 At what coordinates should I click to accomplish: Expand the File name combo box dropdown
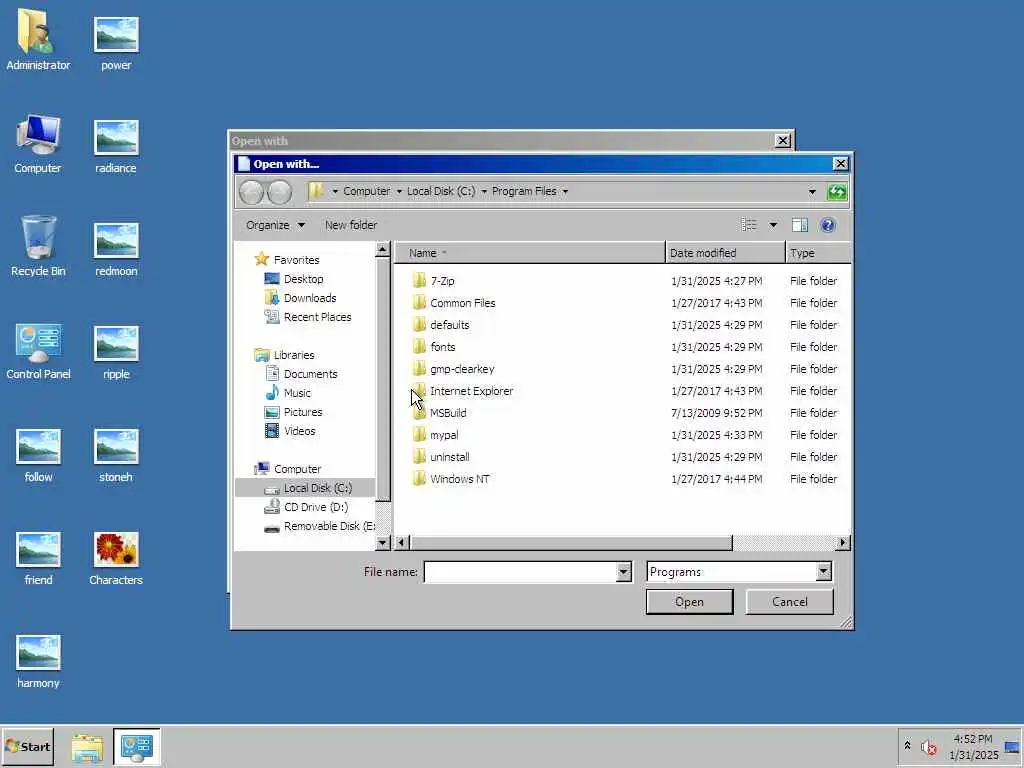[x=624, y=572]
